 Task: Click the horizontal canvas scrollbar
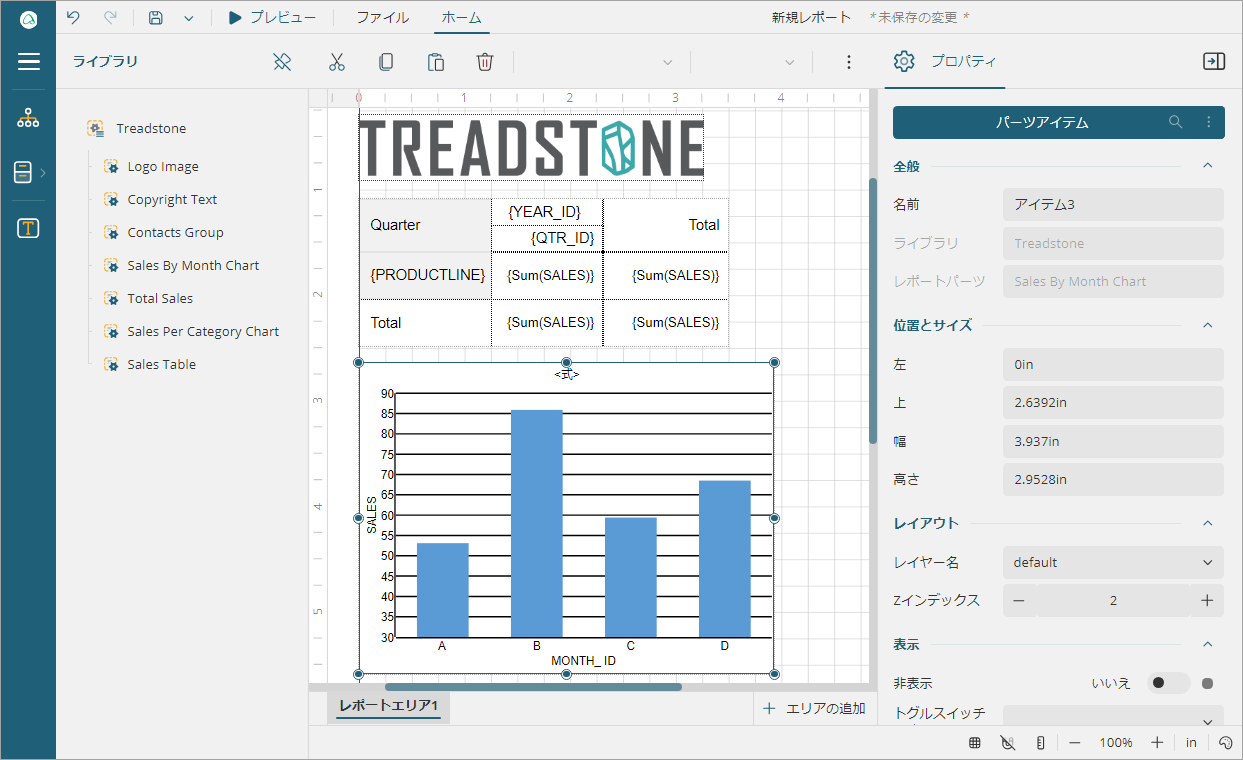533,687
